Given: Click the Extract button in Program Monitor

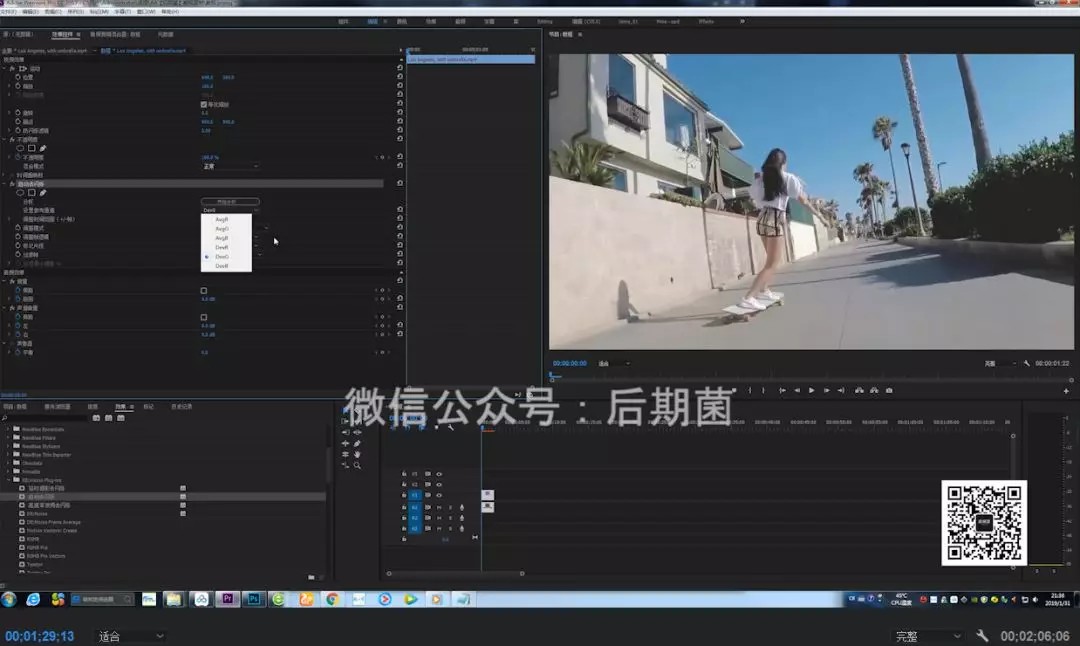Looking at the screenshot, I should point(874,390).
